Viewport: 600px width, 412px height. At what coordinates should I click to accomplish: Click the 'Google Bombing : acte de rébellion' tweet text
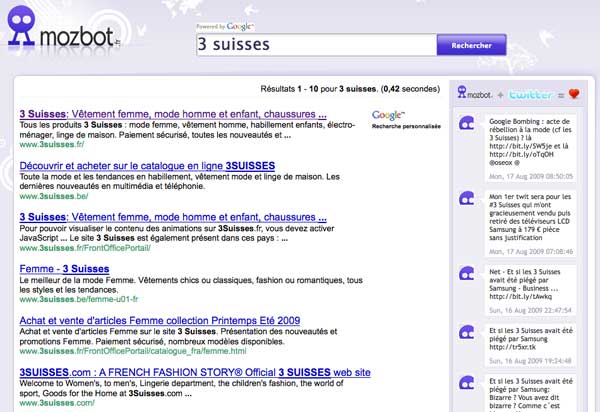pyautogui.click(x=530, y=142)
